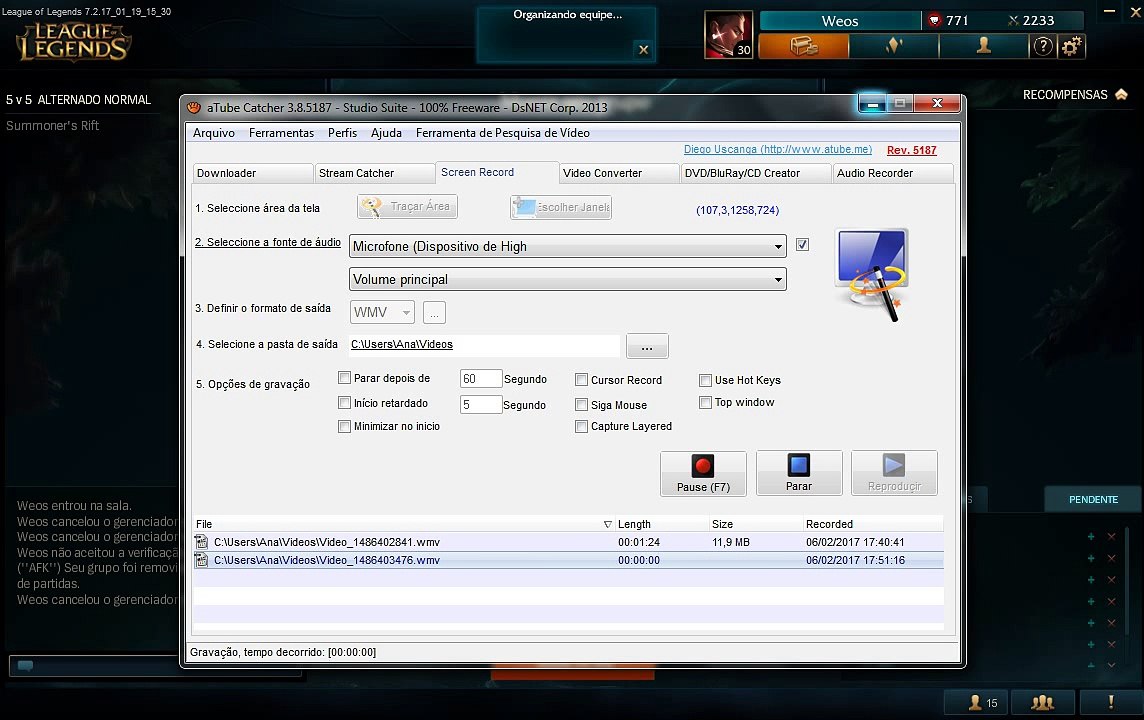Select the Video_1486402841.wmv file row

pos(568,542)
